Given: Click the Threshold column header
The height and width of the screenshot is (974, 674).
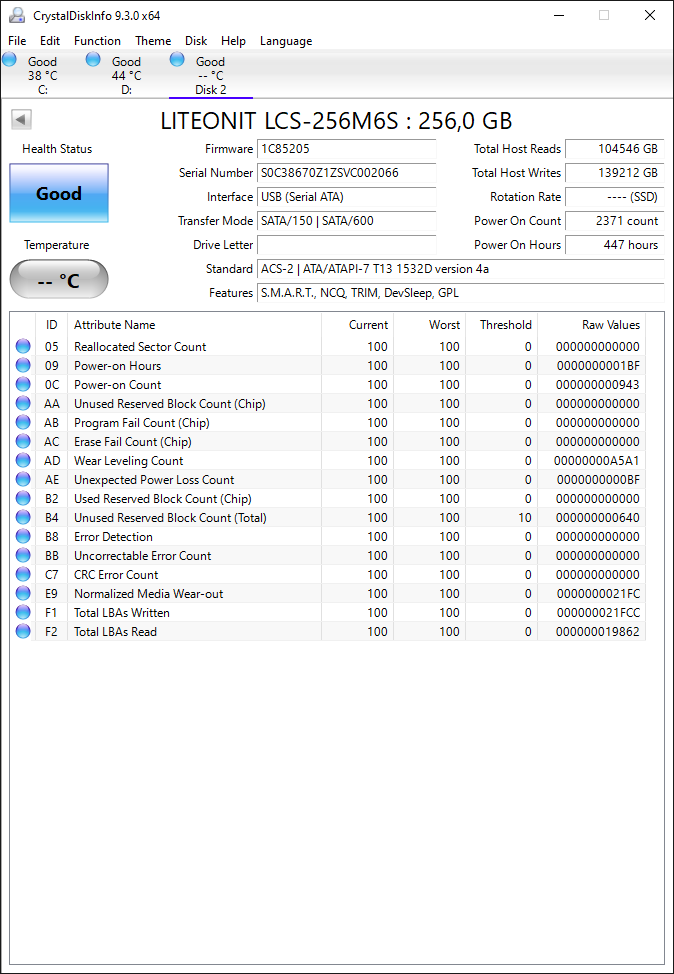Looking at the screenshot, I should point(501,325).
